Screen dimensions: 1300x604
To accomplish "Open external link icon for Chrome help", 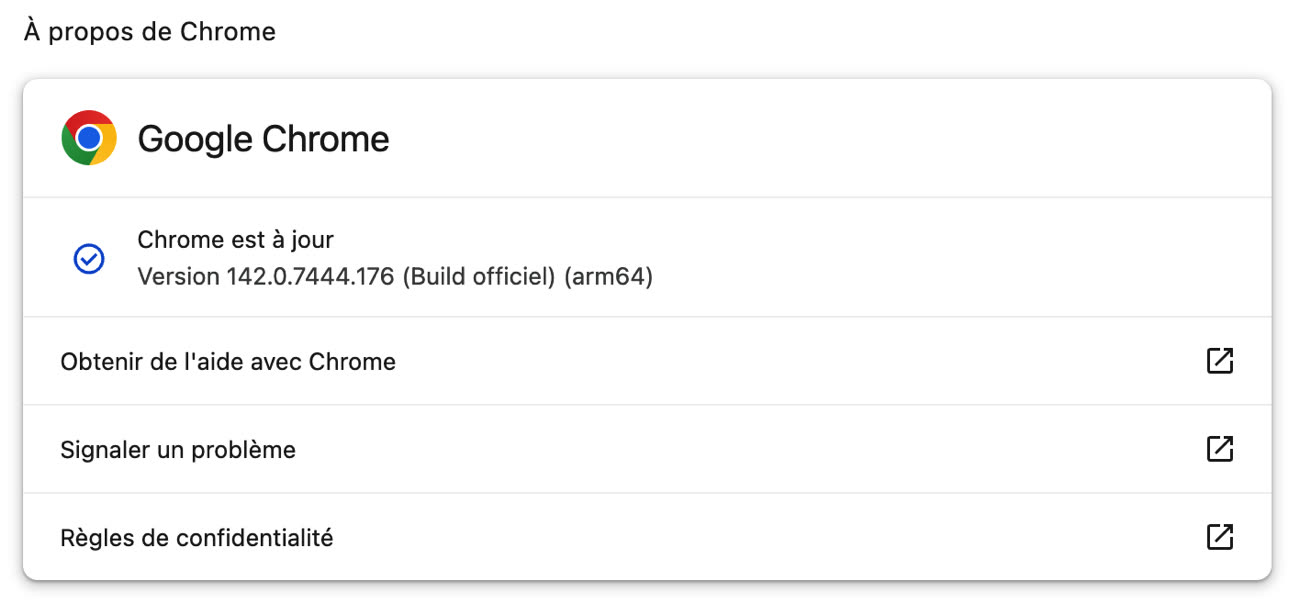I will click(1220, 361).
